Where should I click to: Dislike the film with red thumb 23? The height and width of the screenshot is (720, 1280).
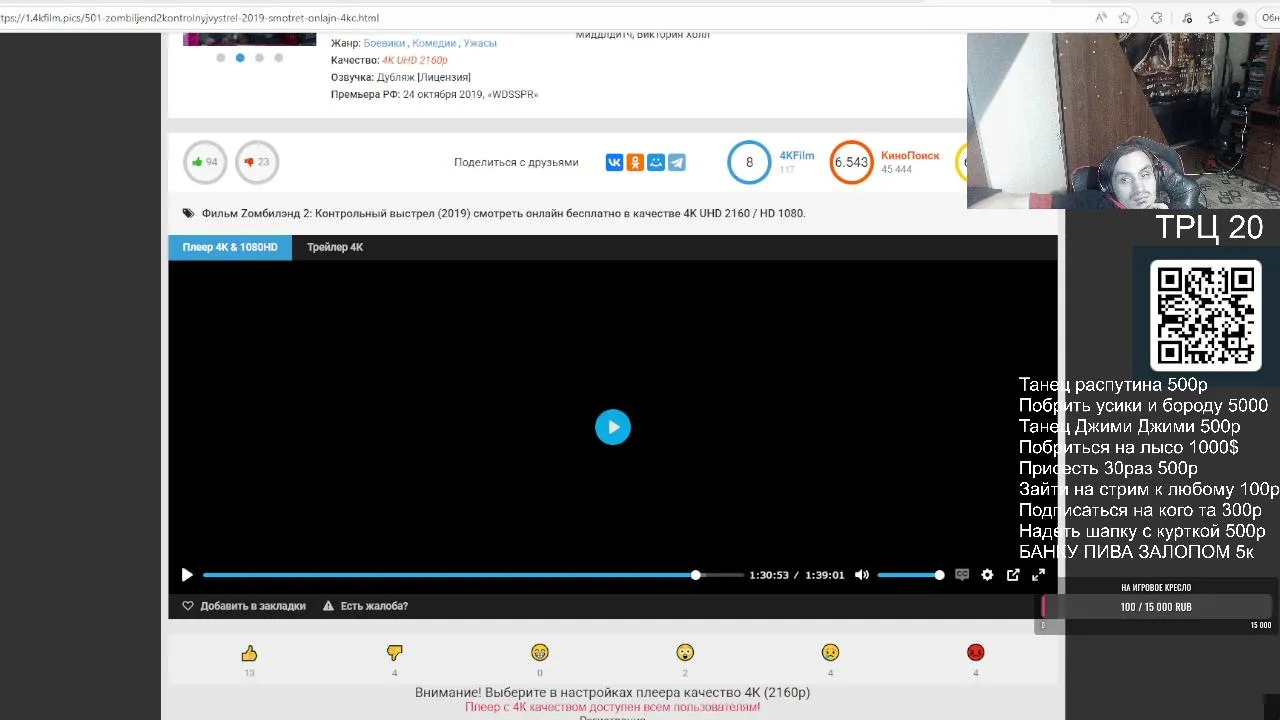click(257, 162)
